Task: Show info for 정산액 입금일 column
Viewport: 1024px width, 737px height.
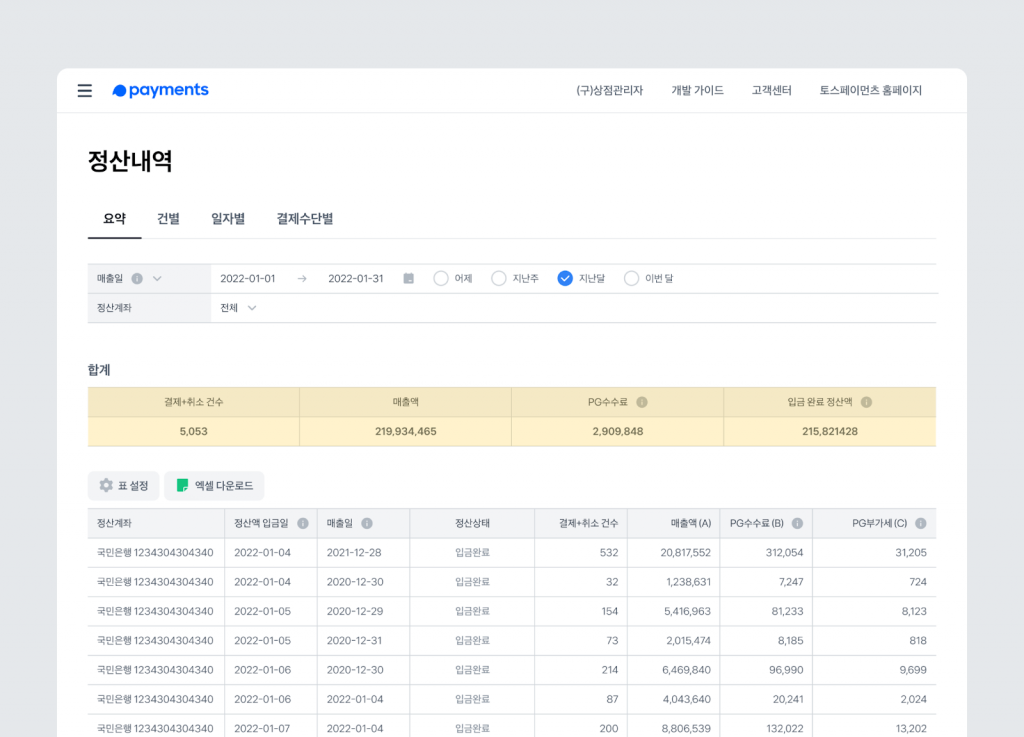Action: pos(303,524)
